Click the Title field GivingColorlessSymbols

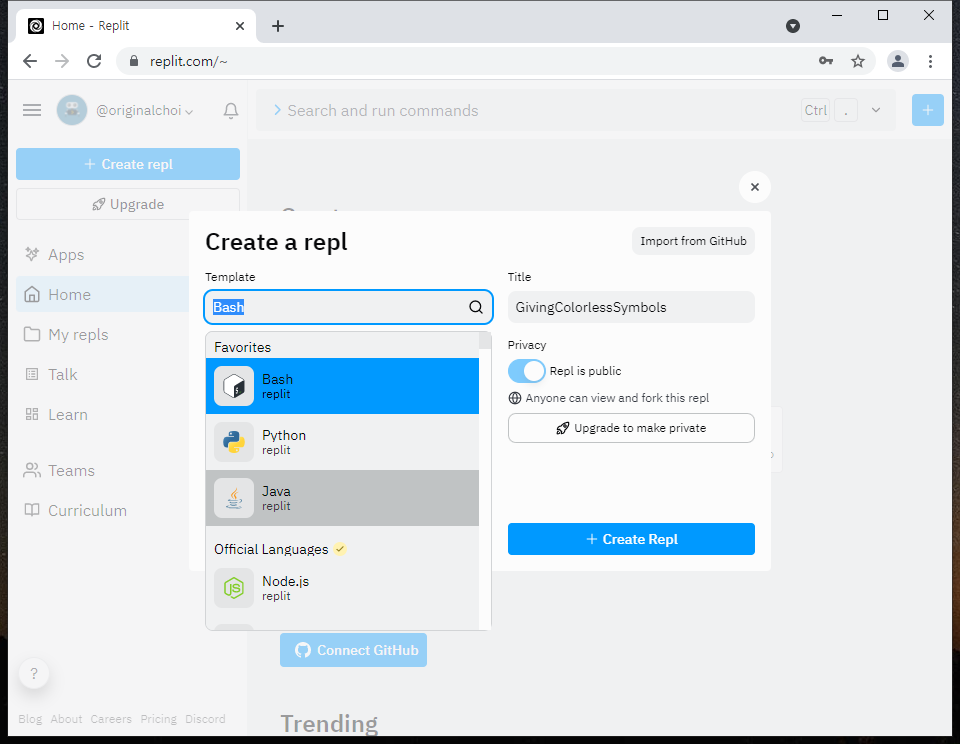point(631,307)
